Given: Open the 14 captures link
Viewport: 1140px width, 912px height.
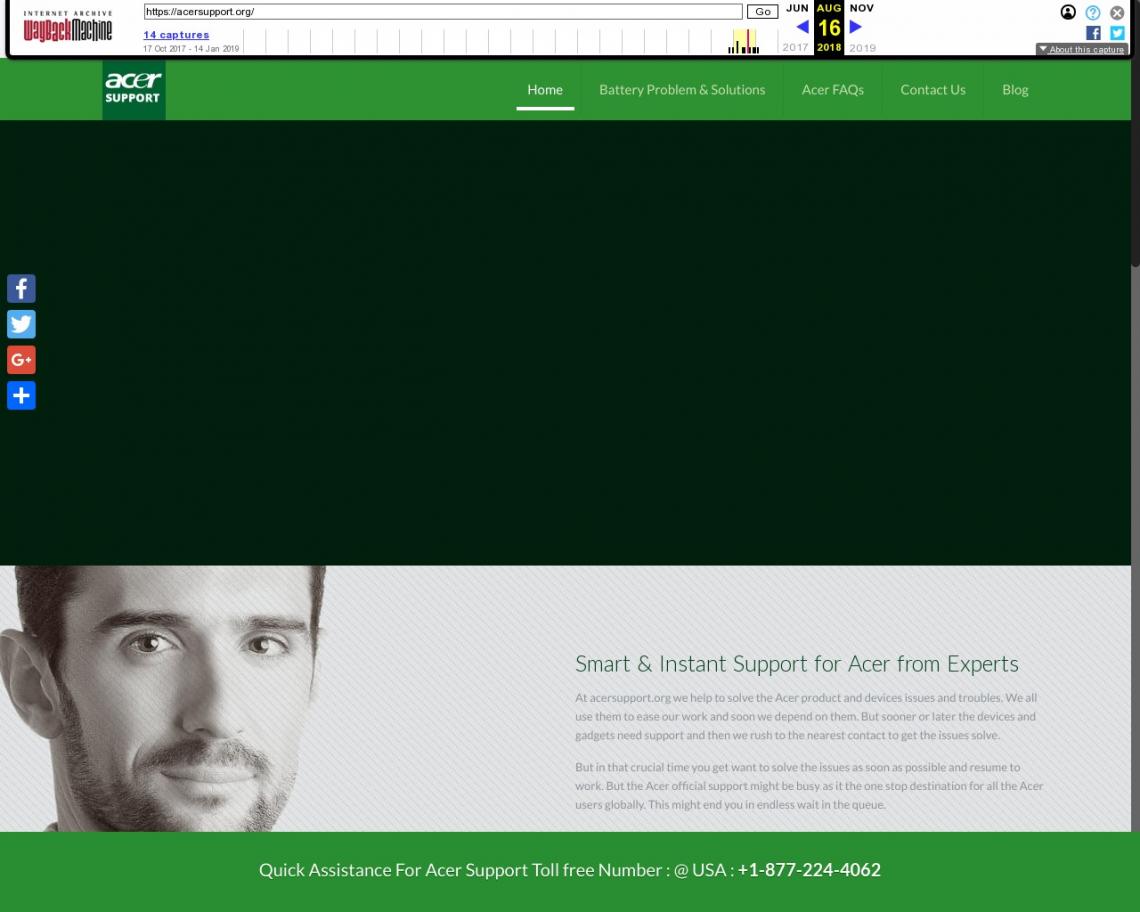Looking at the screenshot, I should [176, 34].
